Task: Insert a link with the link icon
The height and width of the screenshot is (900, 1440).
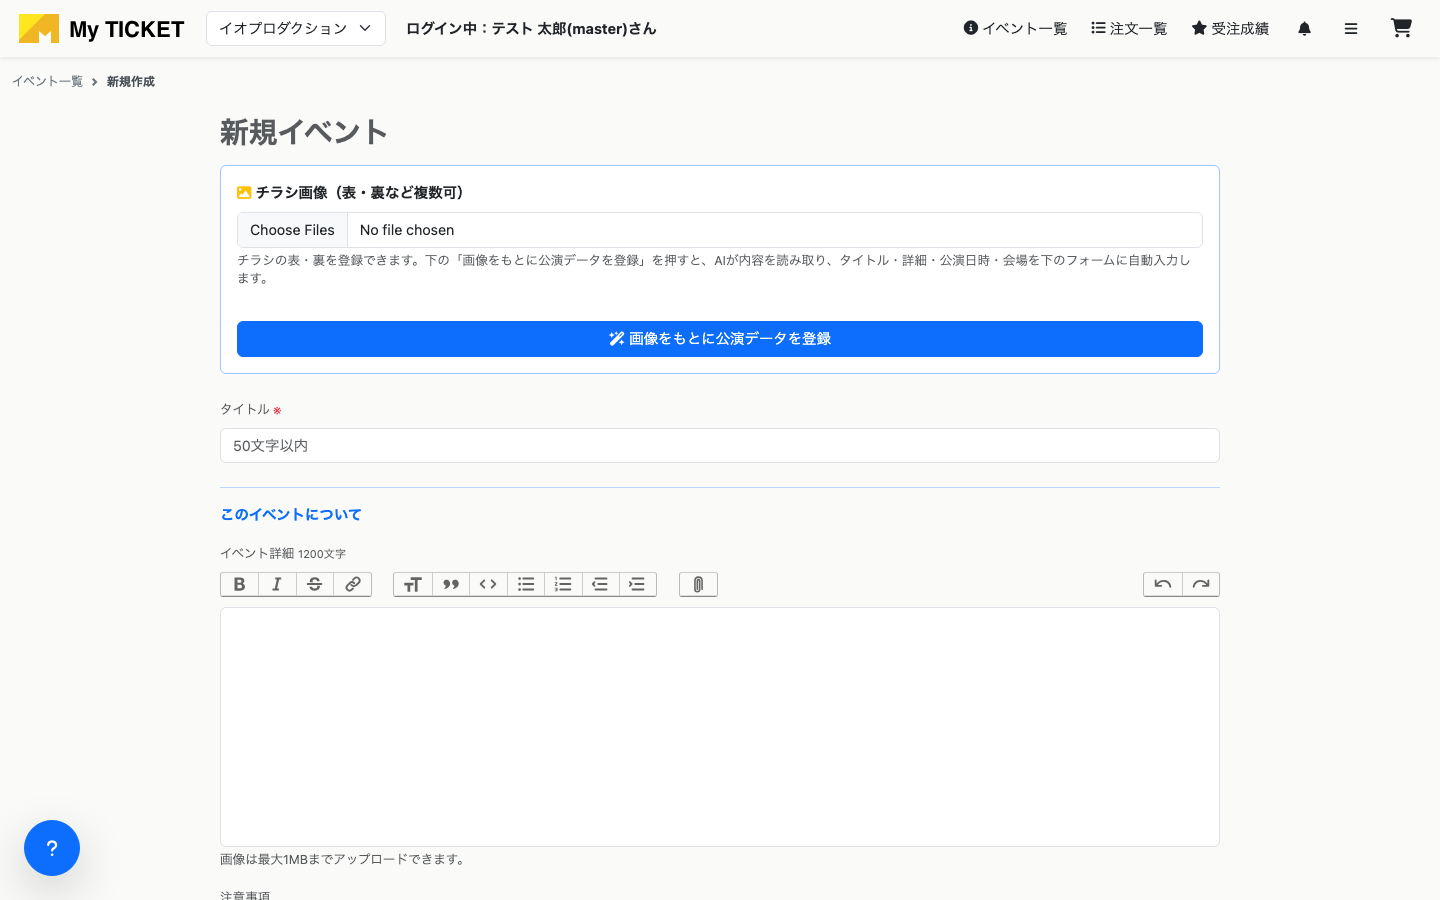Action: 353,584
